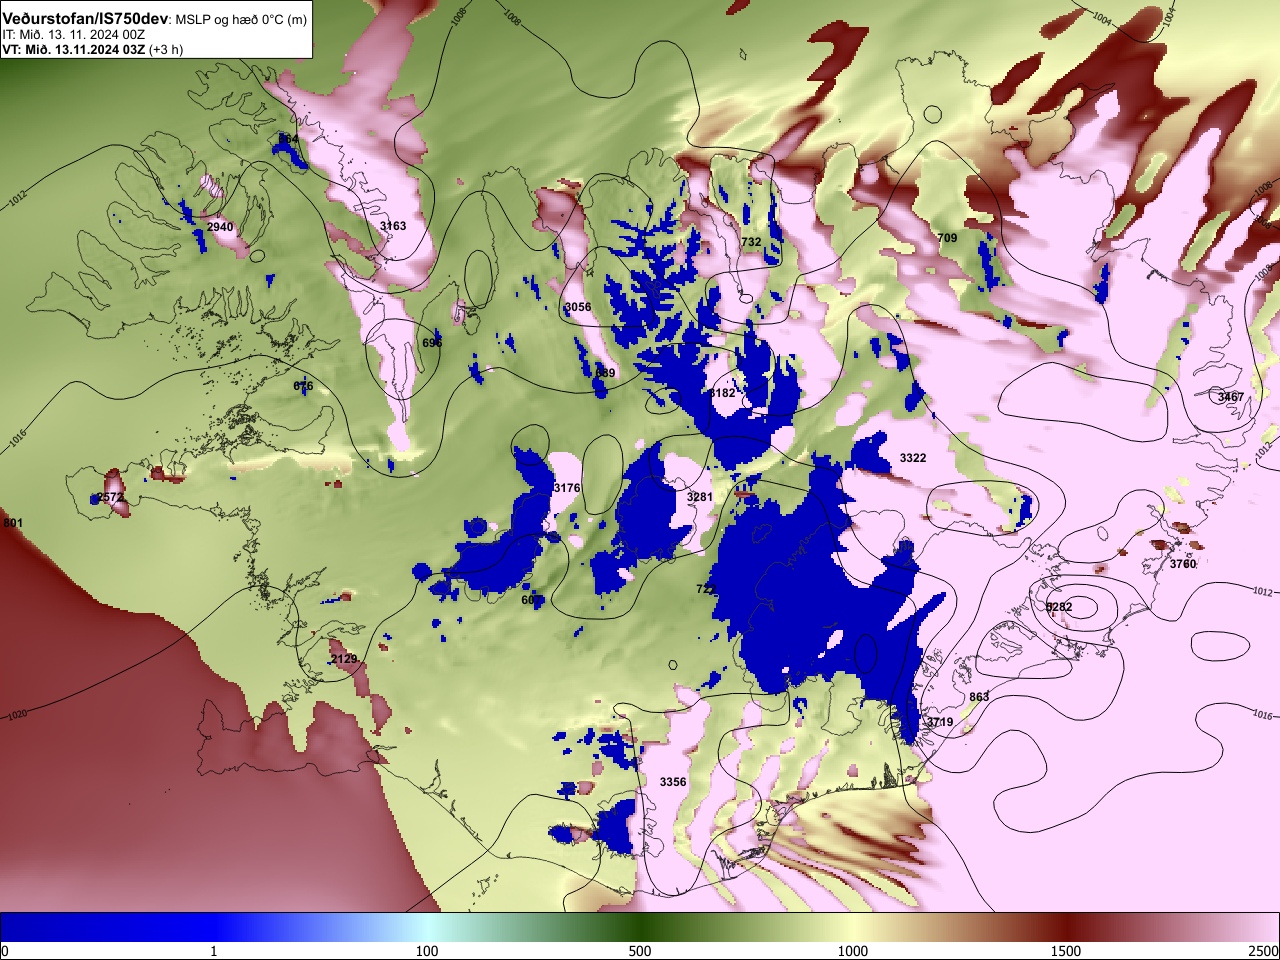Click the 1020 isobar label
Image resolution: width=1280 pixels, height=960 pixels.
coord(17,715)
